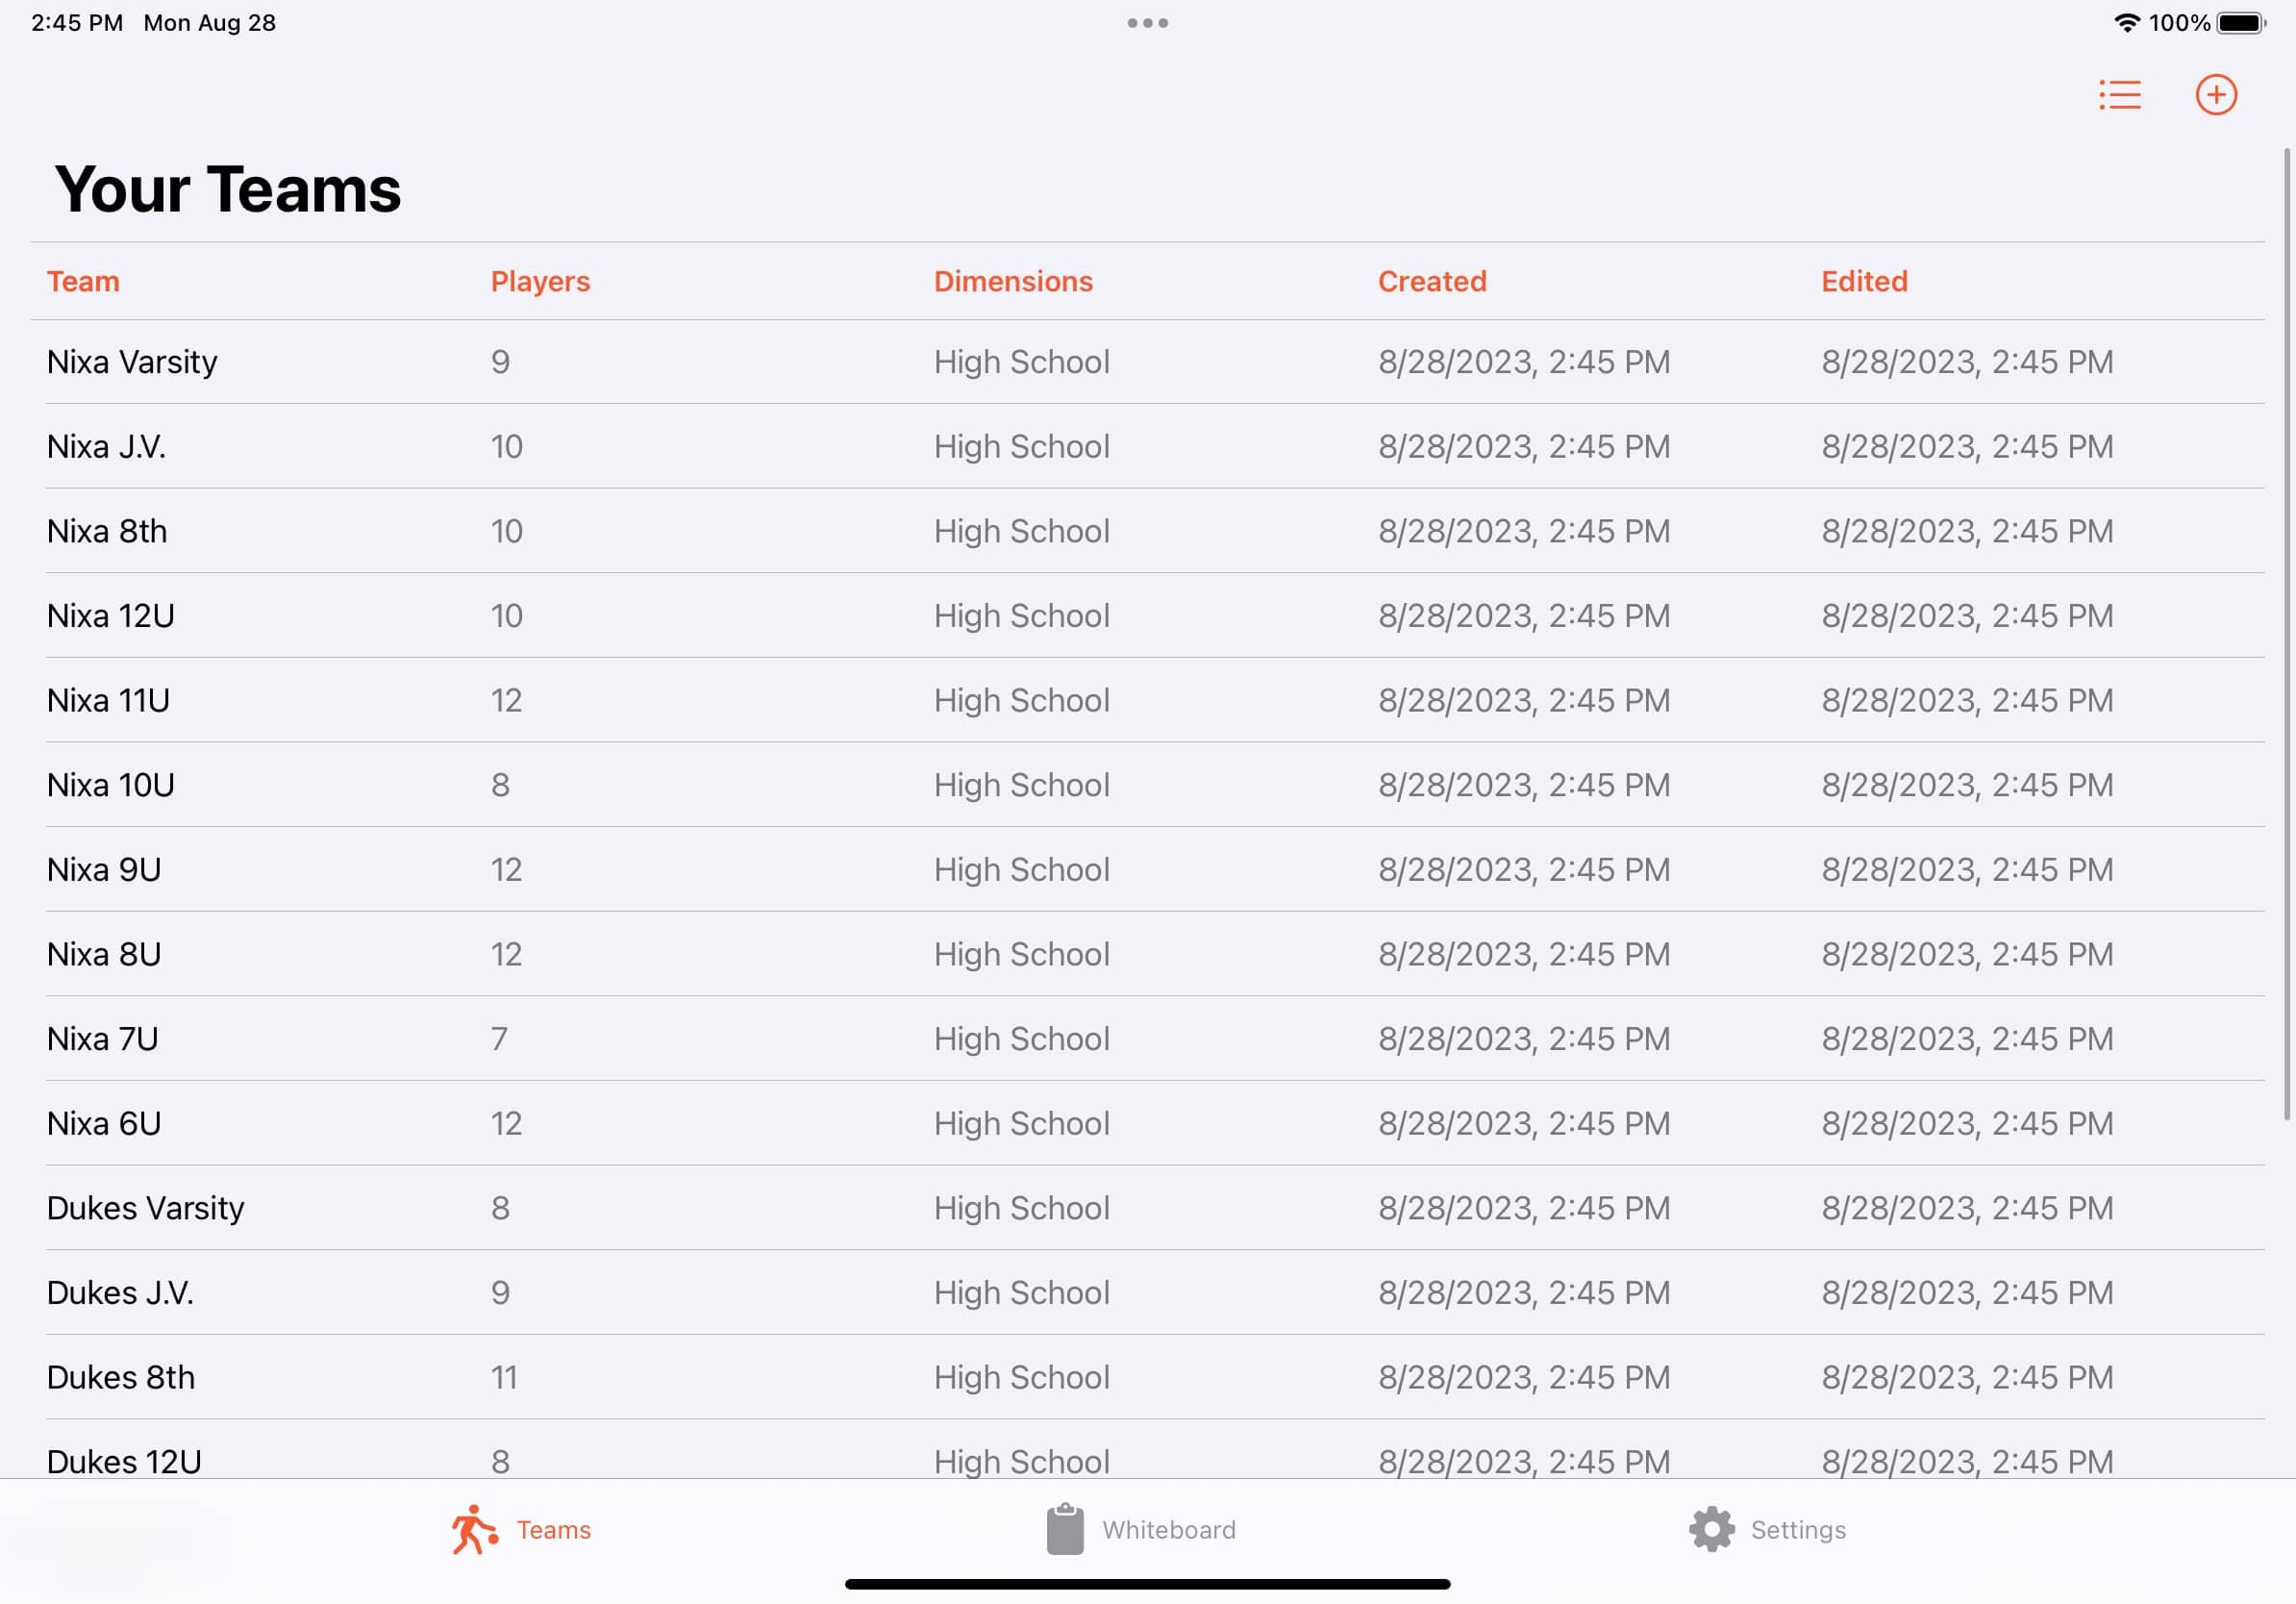Sort by the Dimensions column header
Screen dimensions: 2296x1604
pos(1013,281)
